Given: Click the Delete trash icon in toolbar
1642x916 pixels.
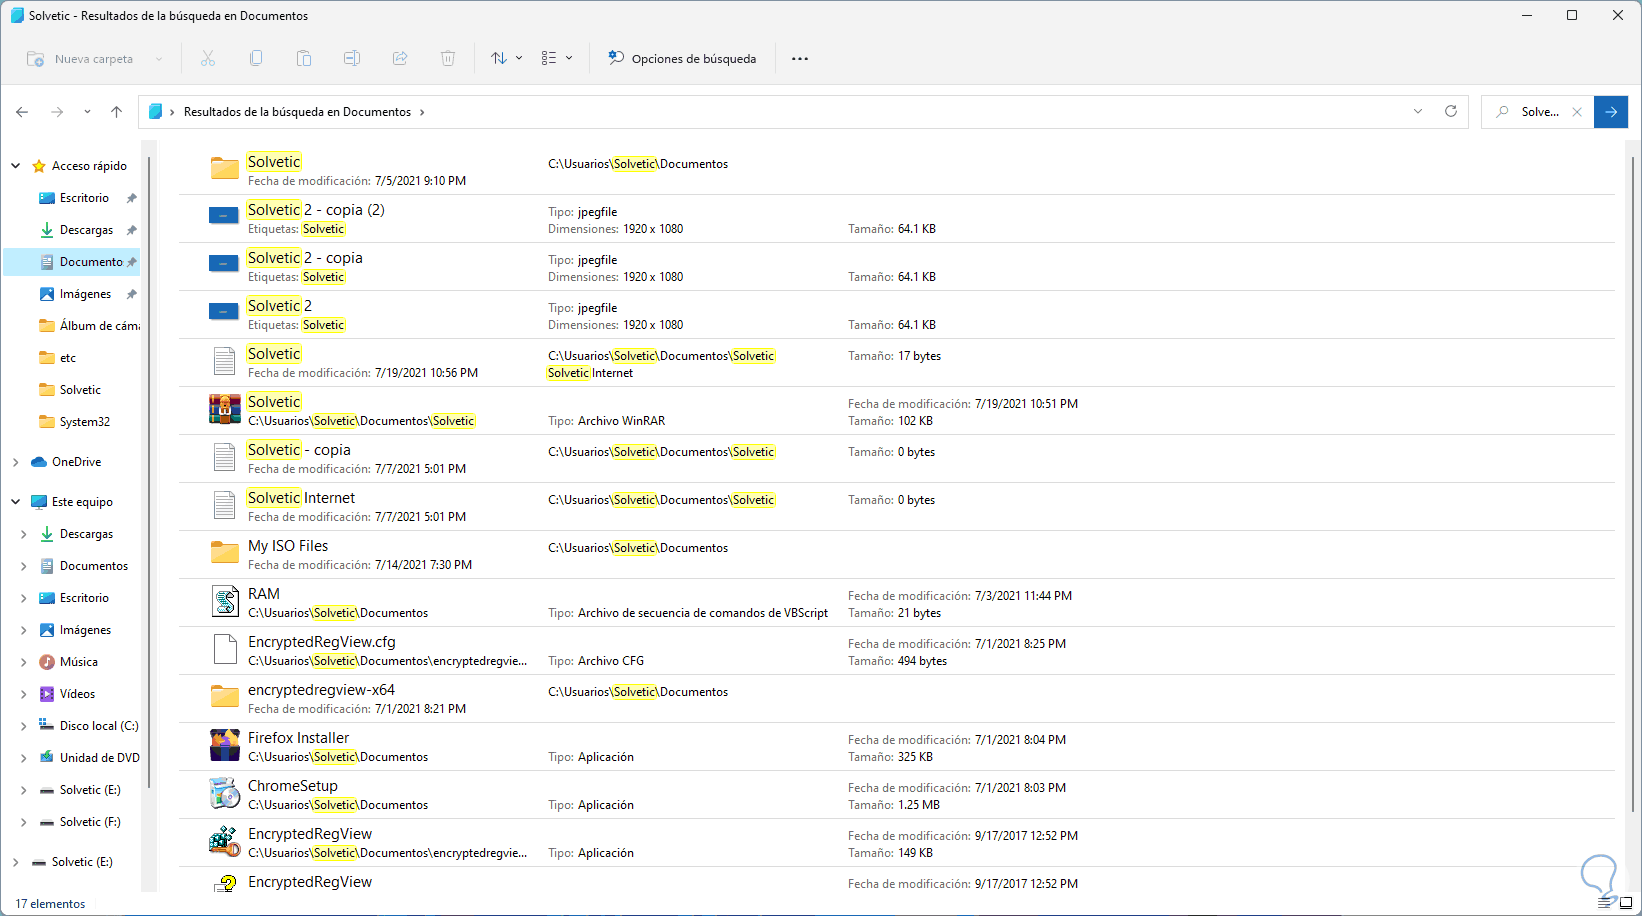Looking at the screenshot, I should pyautogui.click(x=448, y=59).
